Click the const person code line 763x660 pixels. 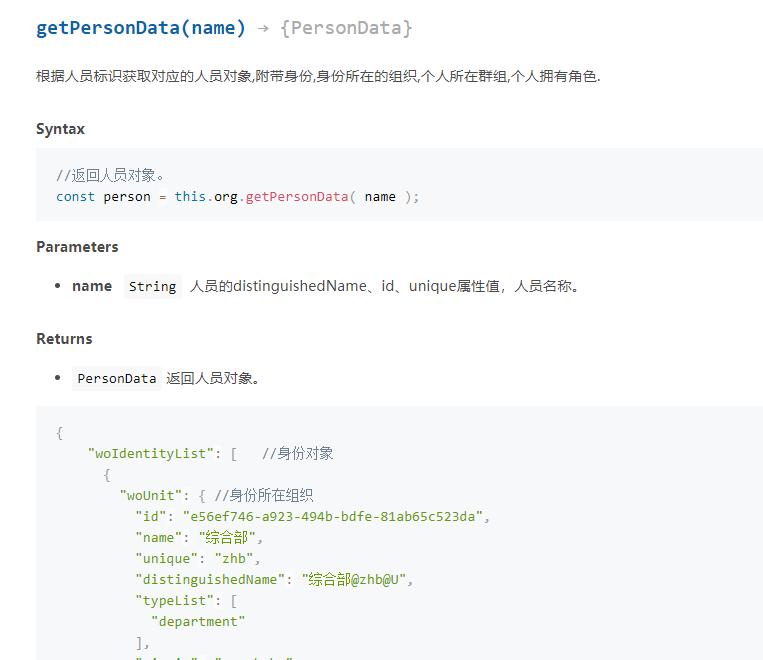click(x=237, y=197)
